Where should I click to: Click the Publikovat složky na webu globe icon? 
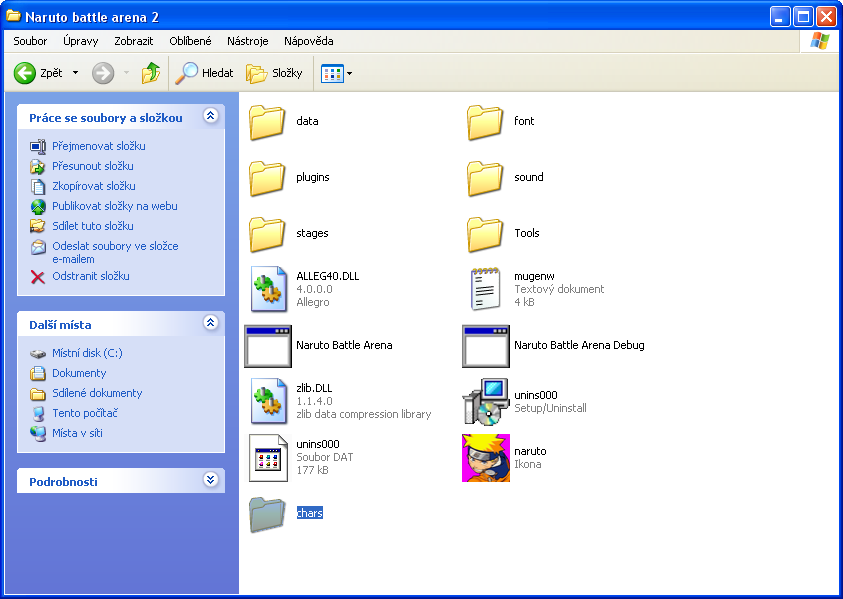[38, 206]
